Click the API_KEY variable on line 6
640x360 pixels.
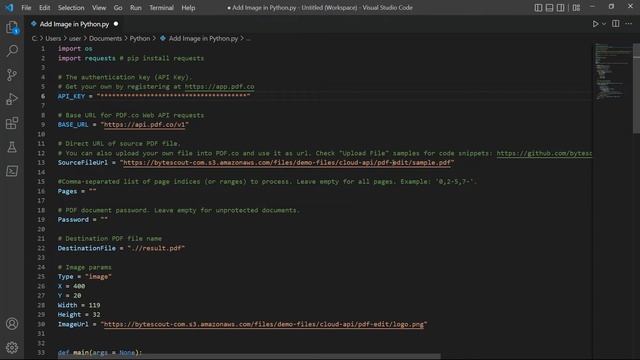[x=71, y=96]
